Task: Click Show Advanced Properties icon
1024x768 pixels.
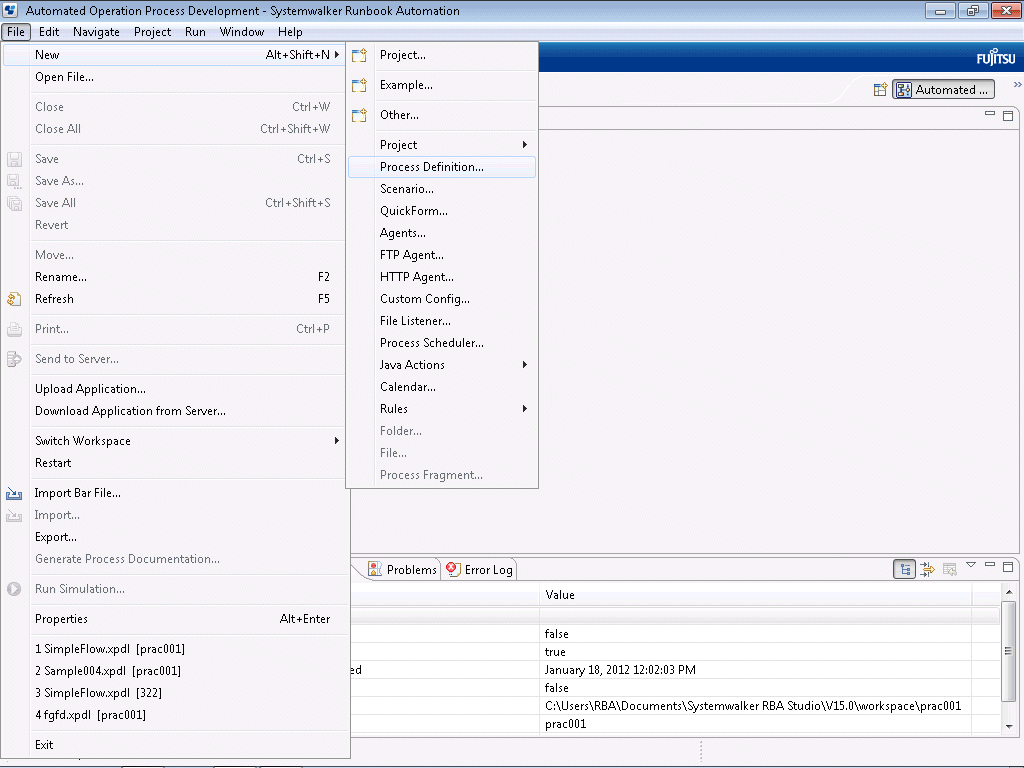Action: pos(927,569)
